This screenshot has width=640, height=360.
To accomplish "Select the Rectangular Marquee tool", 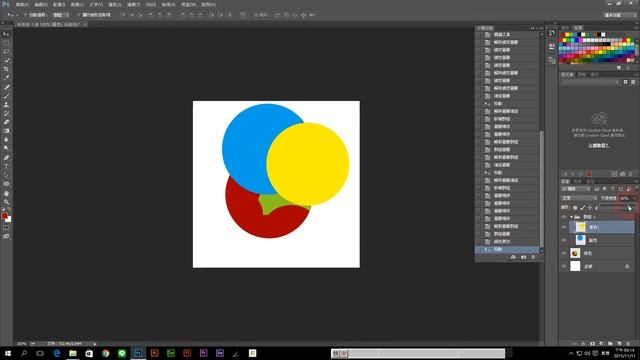I will [x=6, y=43].
